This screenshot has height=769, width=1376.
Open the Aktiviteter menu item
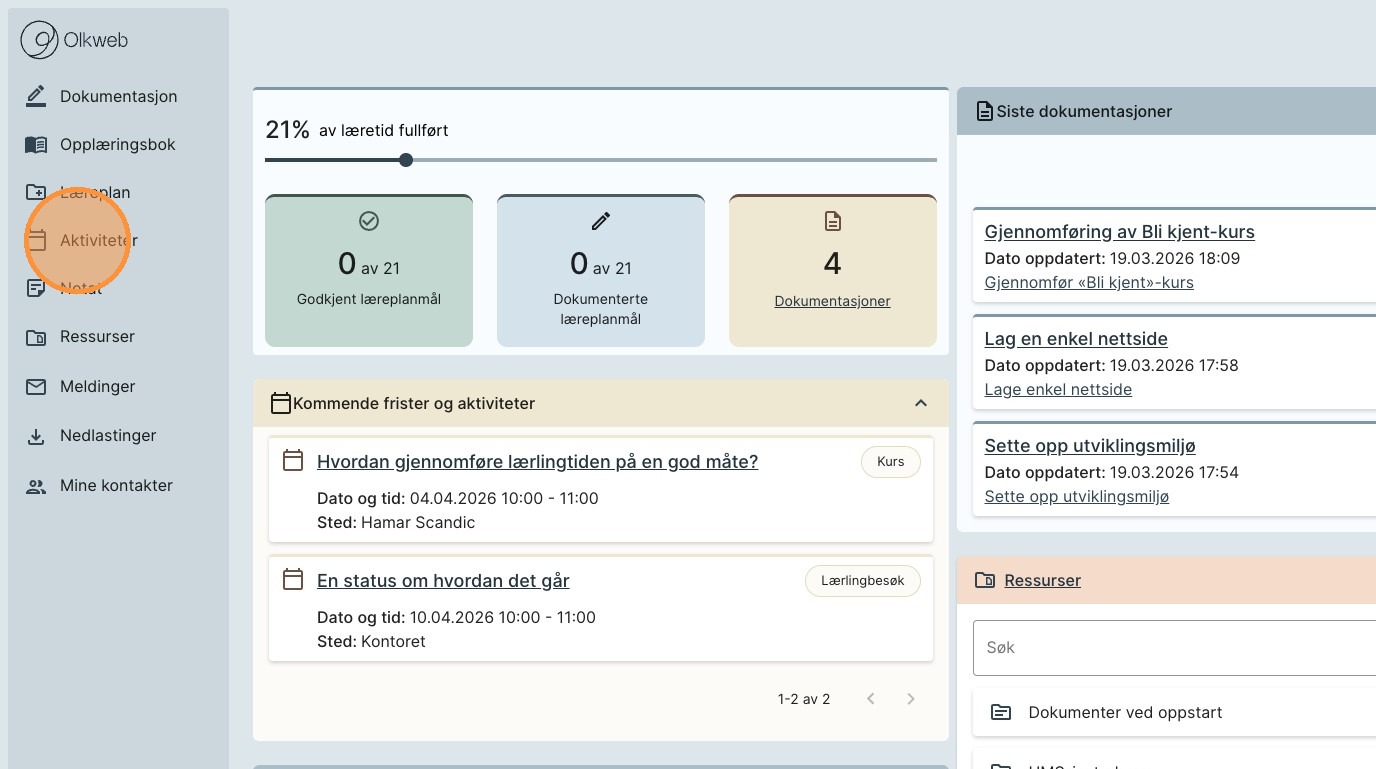coord(98,241)
